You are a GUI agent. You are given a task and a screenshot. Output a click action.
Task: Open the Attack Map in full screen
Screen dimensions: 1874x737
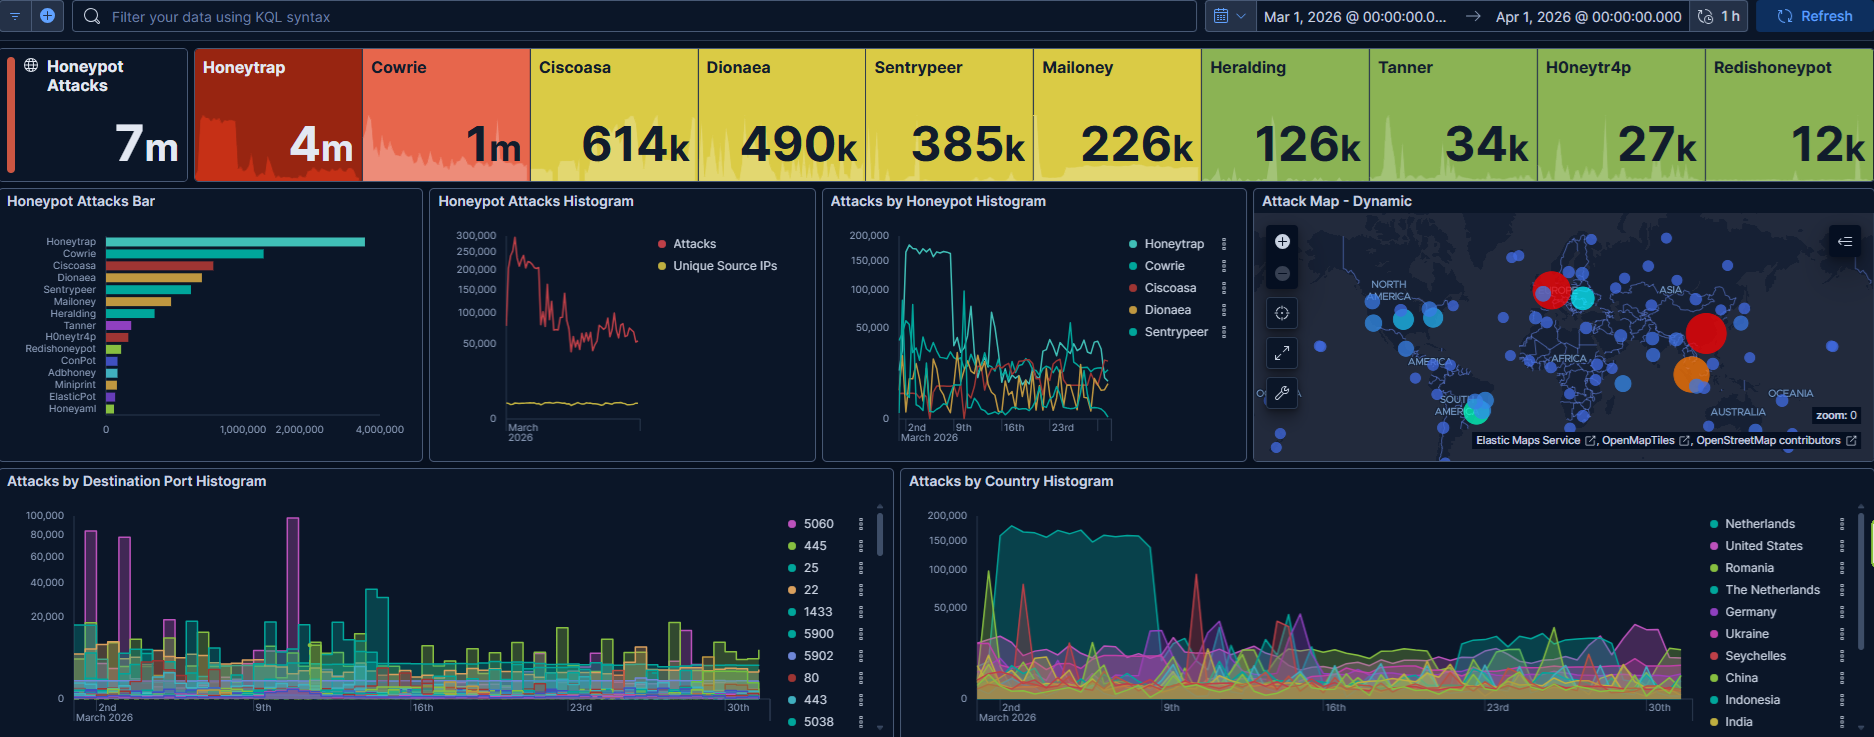coord(1282,353)
